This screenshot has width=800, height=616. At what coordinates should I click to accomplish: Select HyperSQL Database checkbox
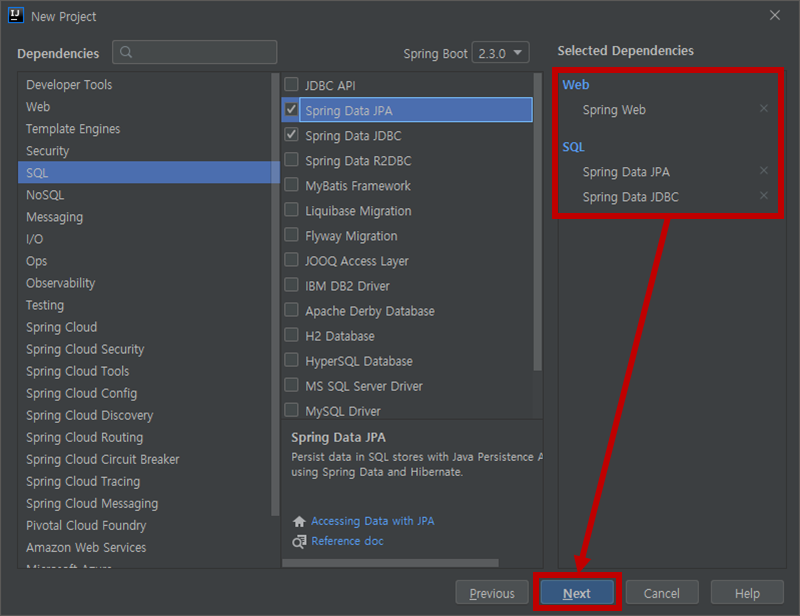(x=291, y=359)
